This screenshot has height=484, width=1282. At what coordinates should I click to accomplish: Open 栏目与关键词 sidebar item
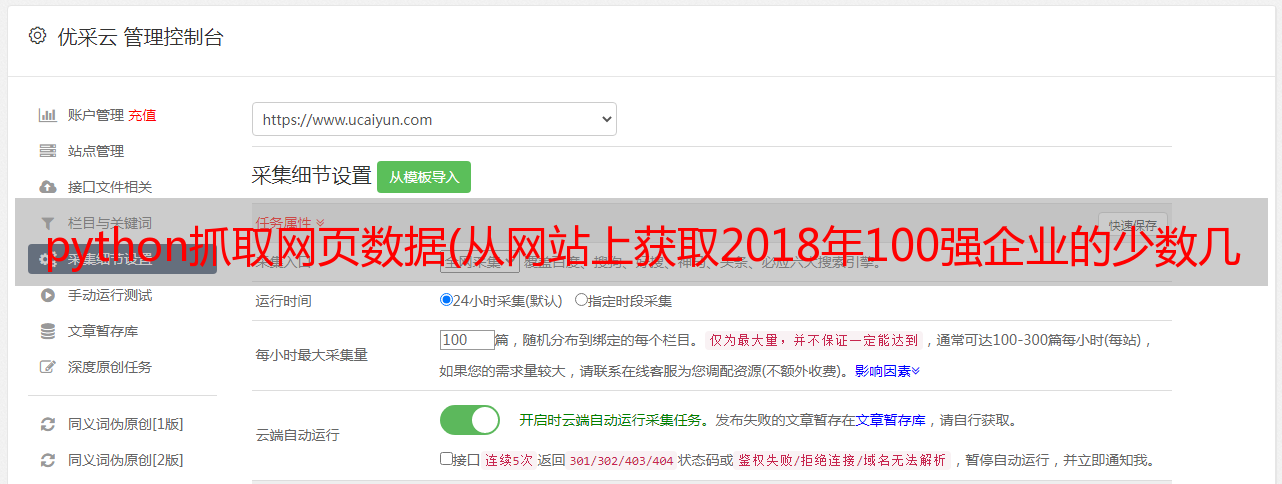[x=110, y=223]
